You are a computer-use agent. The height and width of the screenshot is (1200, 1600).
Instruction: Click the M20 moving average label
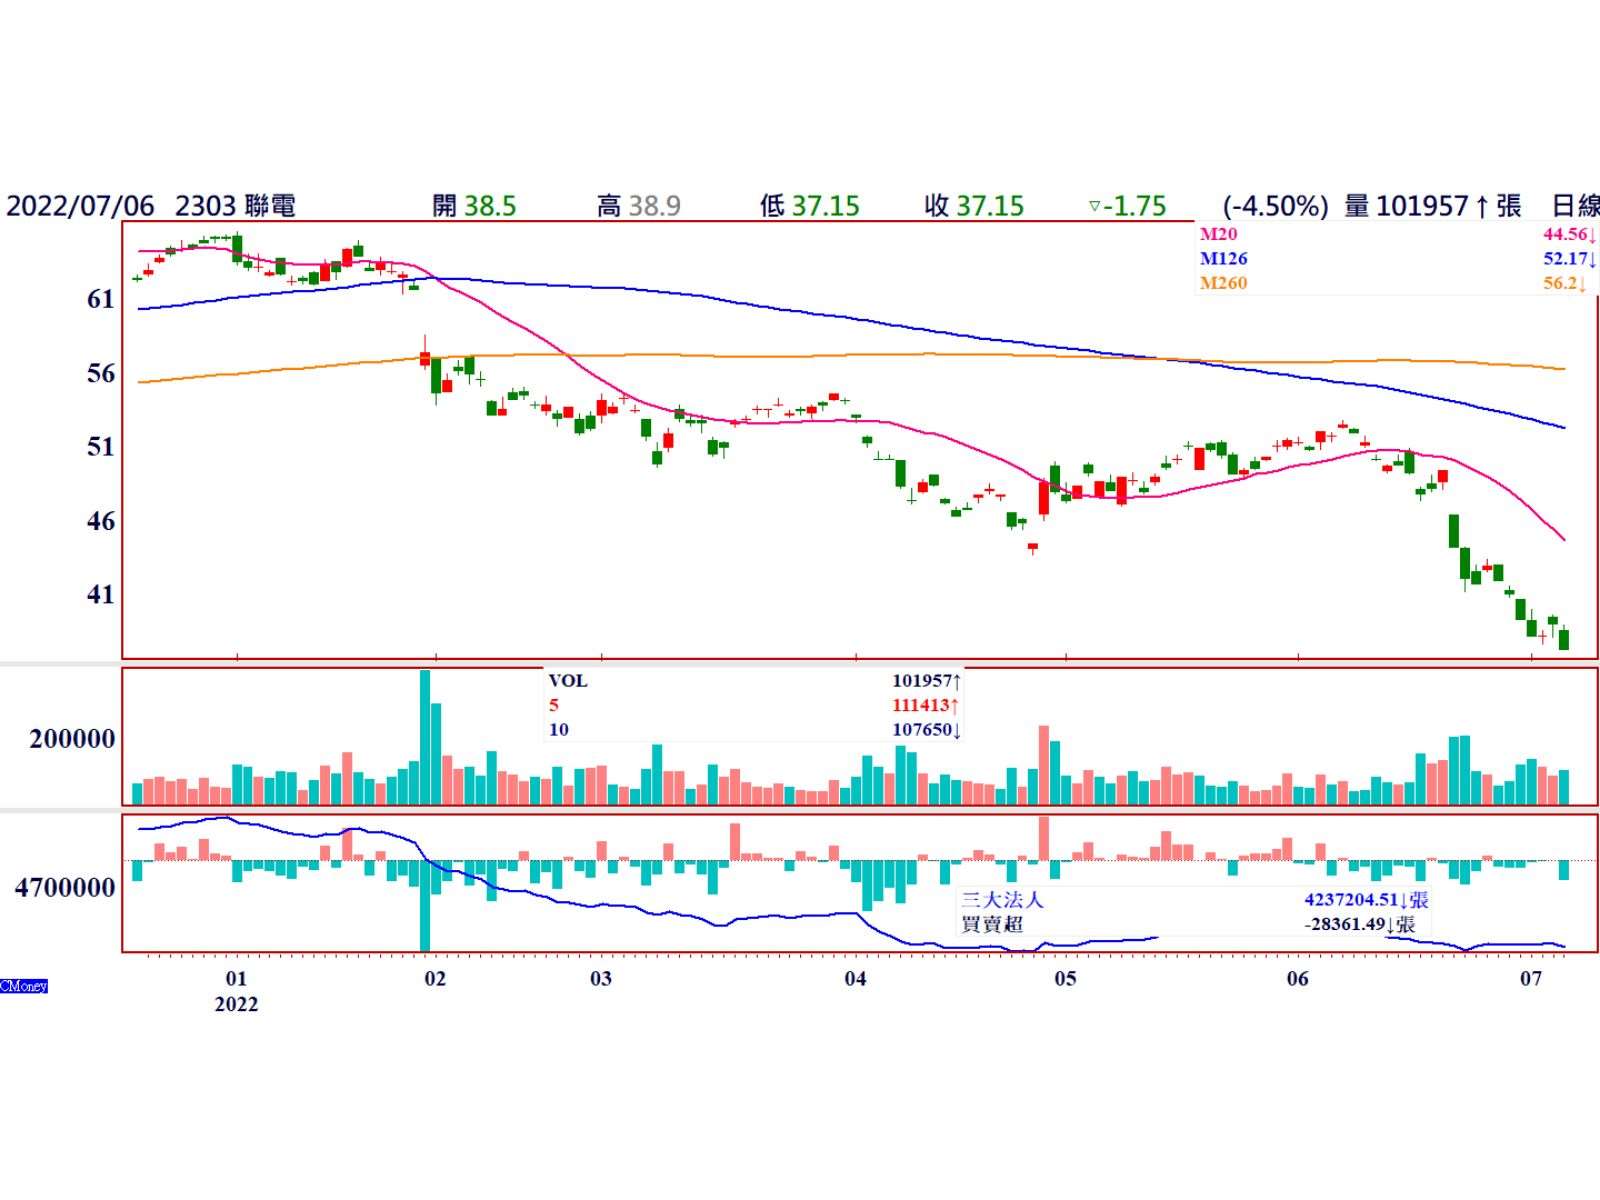click(x=1218, y=235)
